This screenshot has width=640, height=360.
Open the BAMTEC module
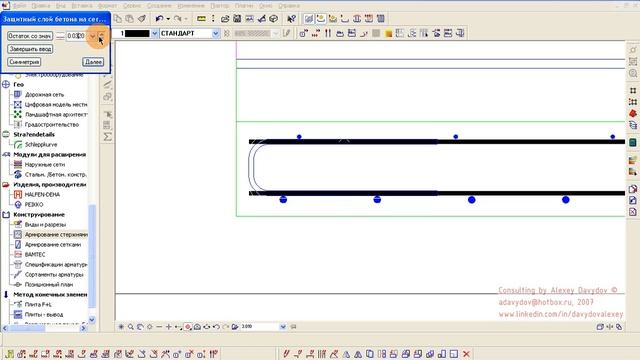point(35,254)
